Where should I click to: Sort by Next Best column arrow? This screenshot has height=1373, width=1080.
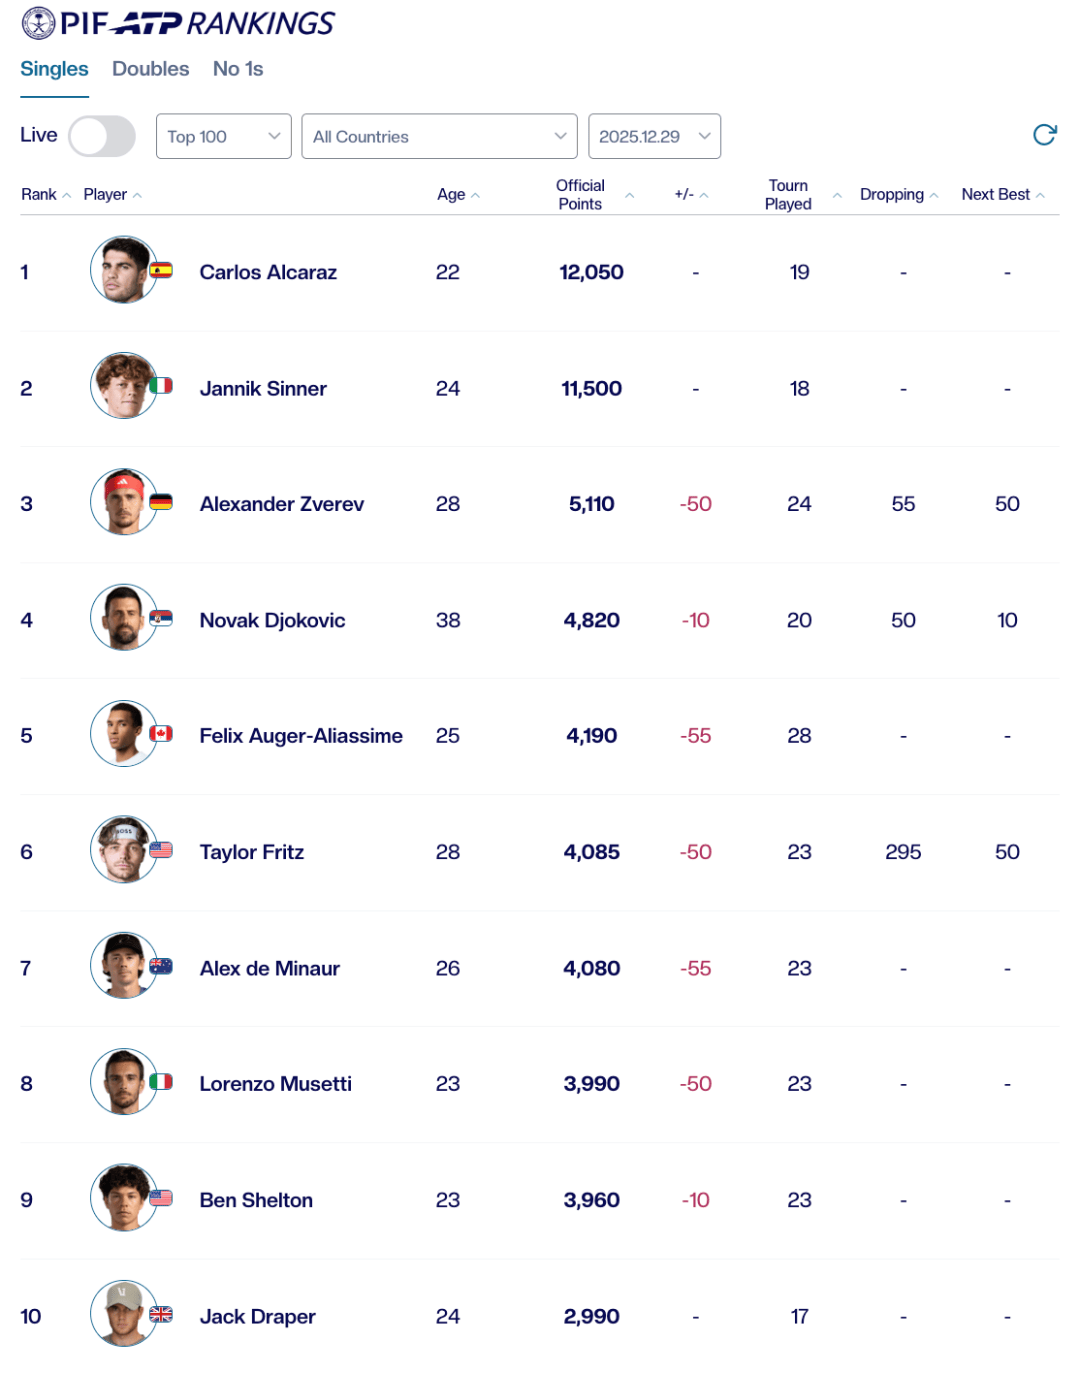[1040, 195]
